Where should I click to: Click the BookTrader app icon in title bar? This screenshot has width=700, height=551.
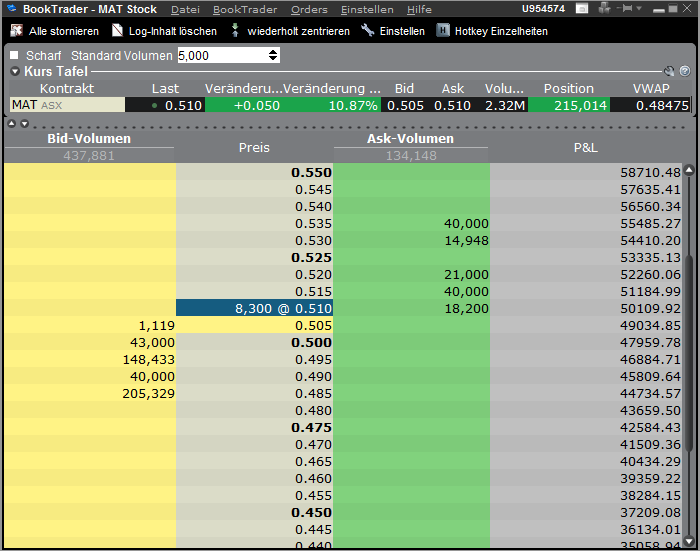coord(12,8)
